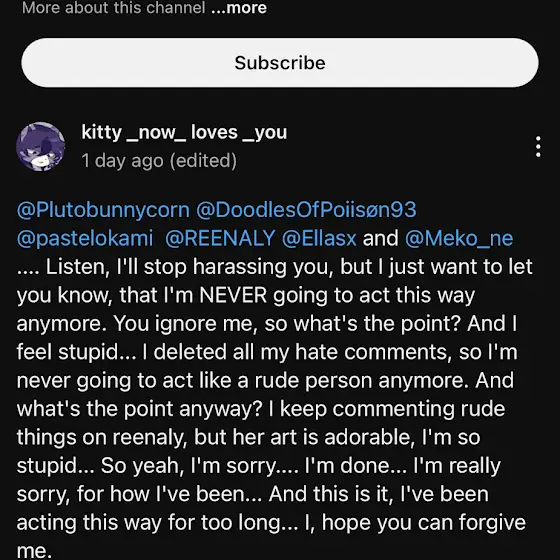The image size is (560, 560).
Task: Open the @DoodlesOfPoiisøn93 mention
Action: click(306, 210)
